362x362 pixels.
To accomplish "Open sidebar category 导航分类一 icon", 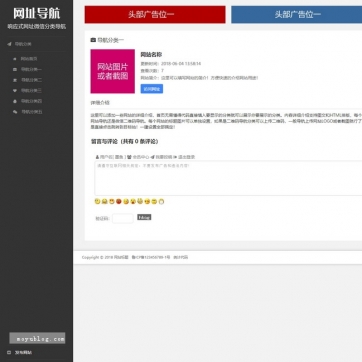I will click(14, 70).
